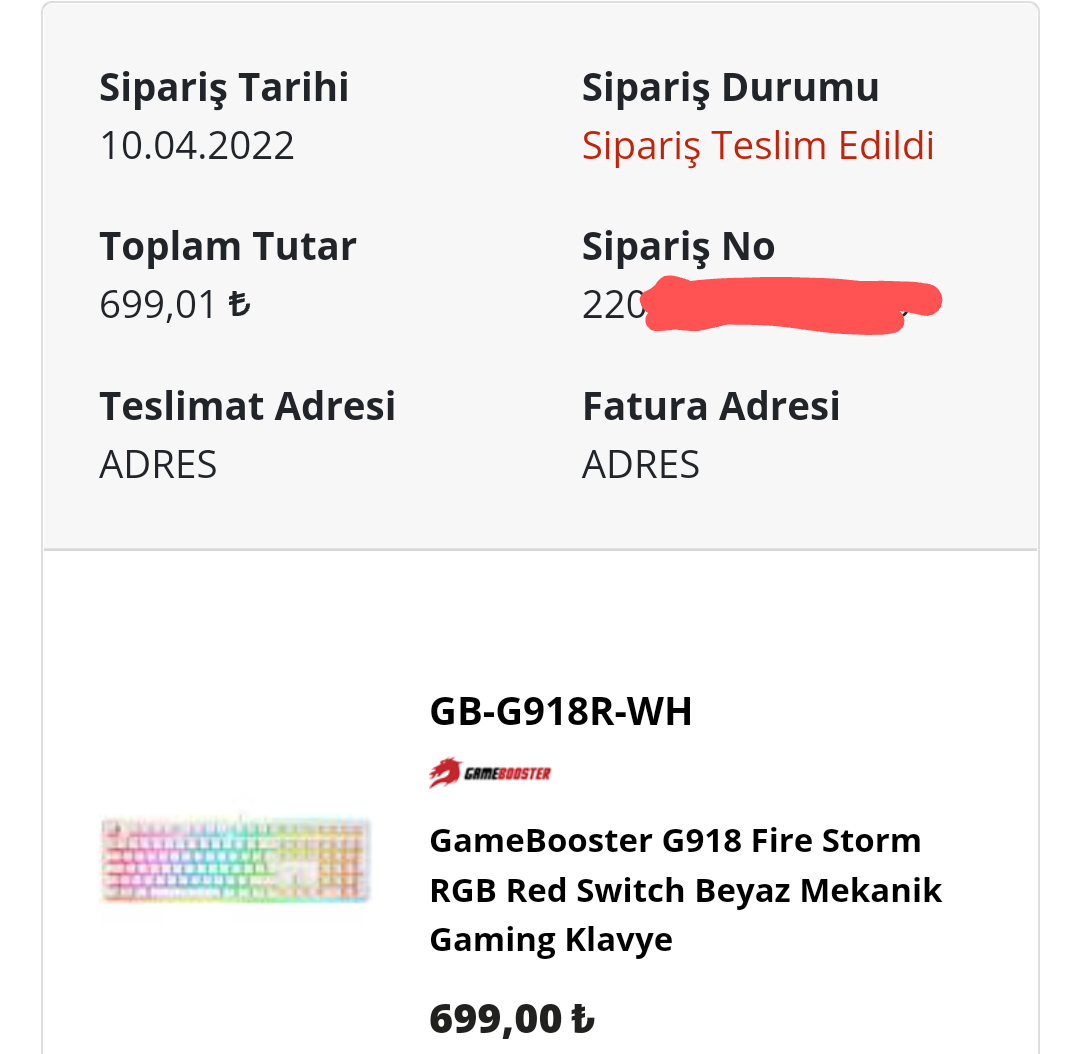Click the lira symbol beside 699,00
Viewport: 1080px width, 1054px height.
click(582, 1019)
